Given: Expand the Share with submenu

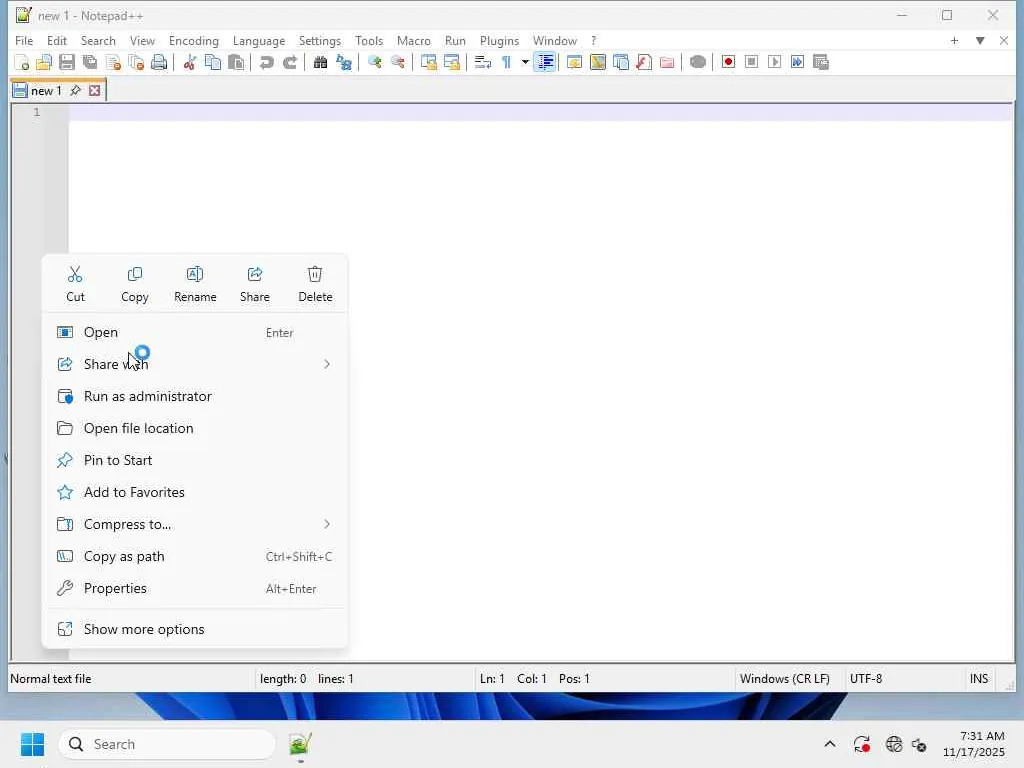Looking at the screenshot, I should (195, 364).
